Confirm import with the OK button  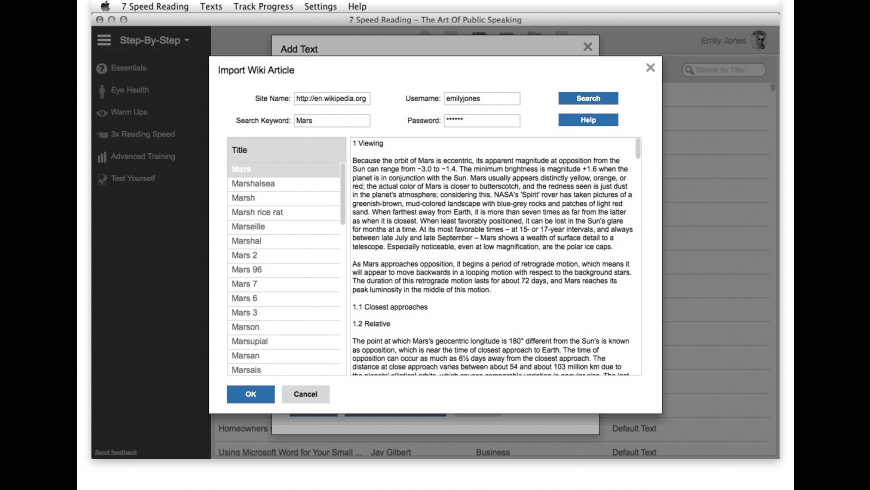click(251, 394)
